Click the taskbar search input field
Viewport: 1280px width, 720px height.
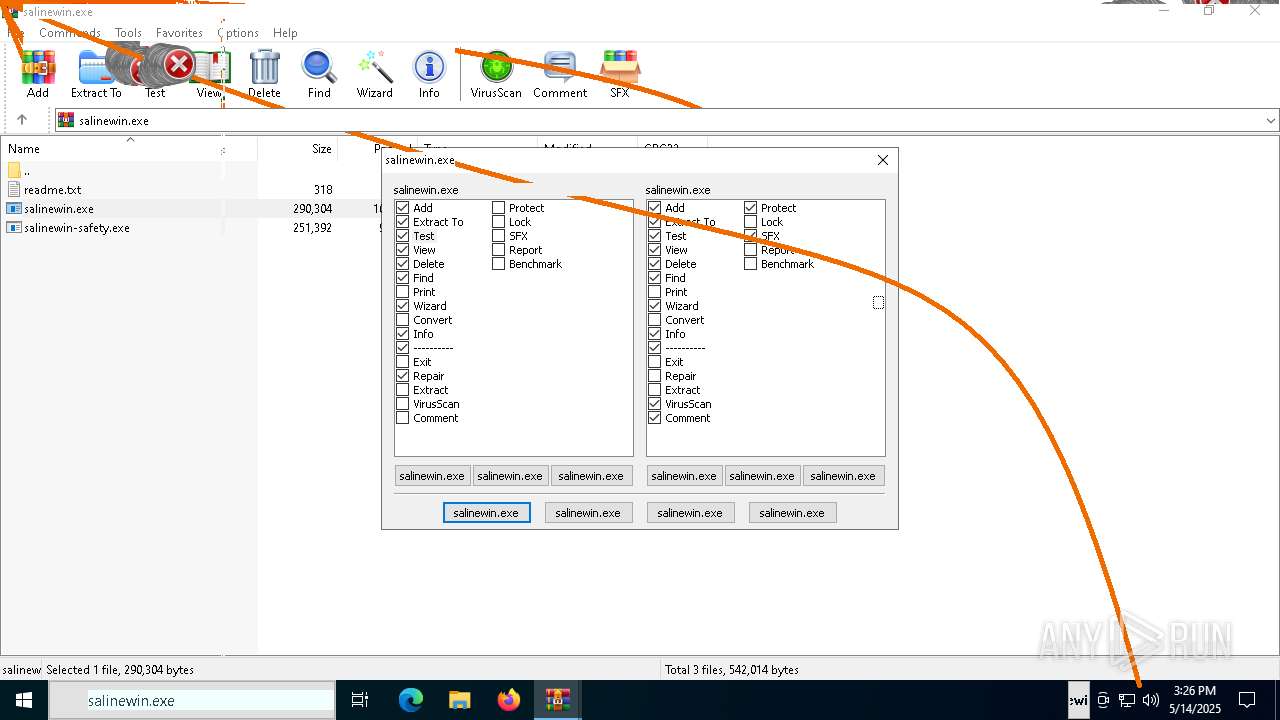192,700
